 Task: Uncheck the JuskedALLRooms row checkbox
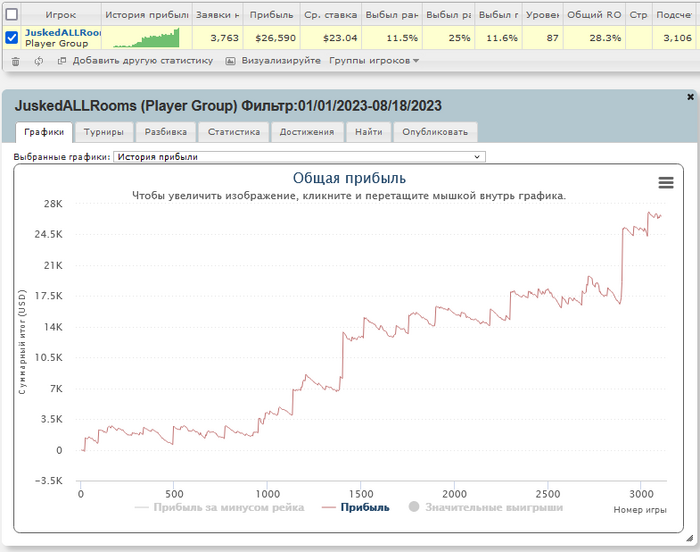[x=12, y=38]
